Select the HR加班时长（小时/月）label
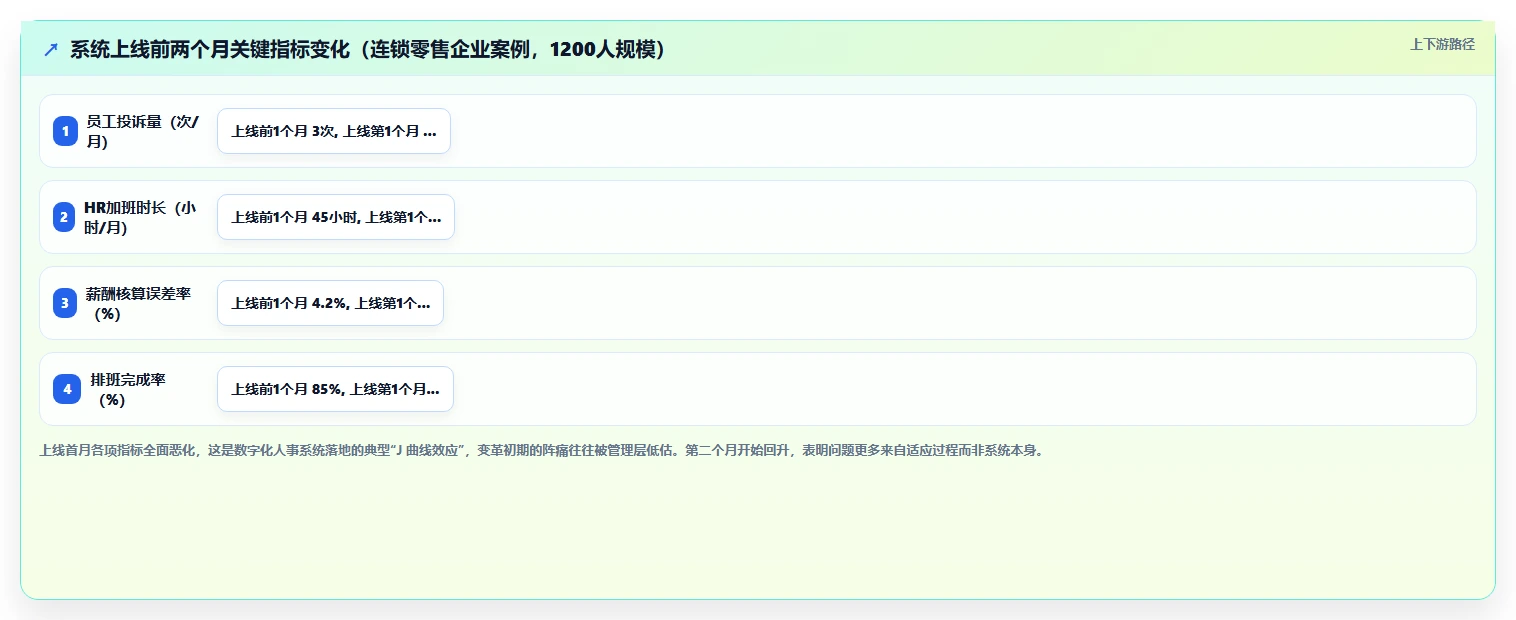The width and height of the screenshot is (1516, 620). point(140,217)
